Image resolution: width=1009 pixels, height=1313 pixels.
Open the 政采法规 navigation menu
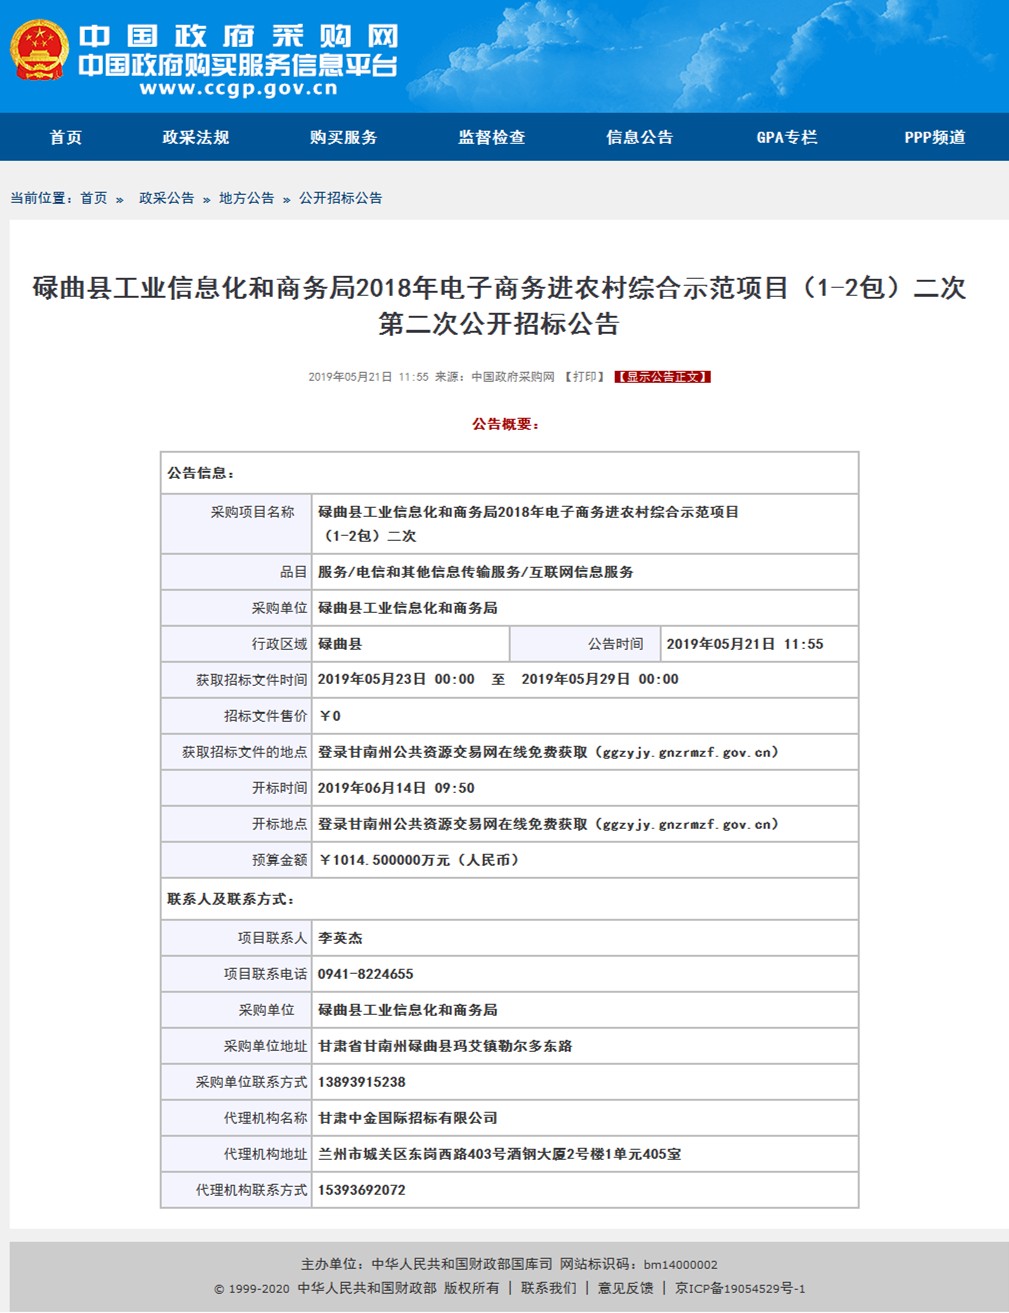click(x=196, y=137)
